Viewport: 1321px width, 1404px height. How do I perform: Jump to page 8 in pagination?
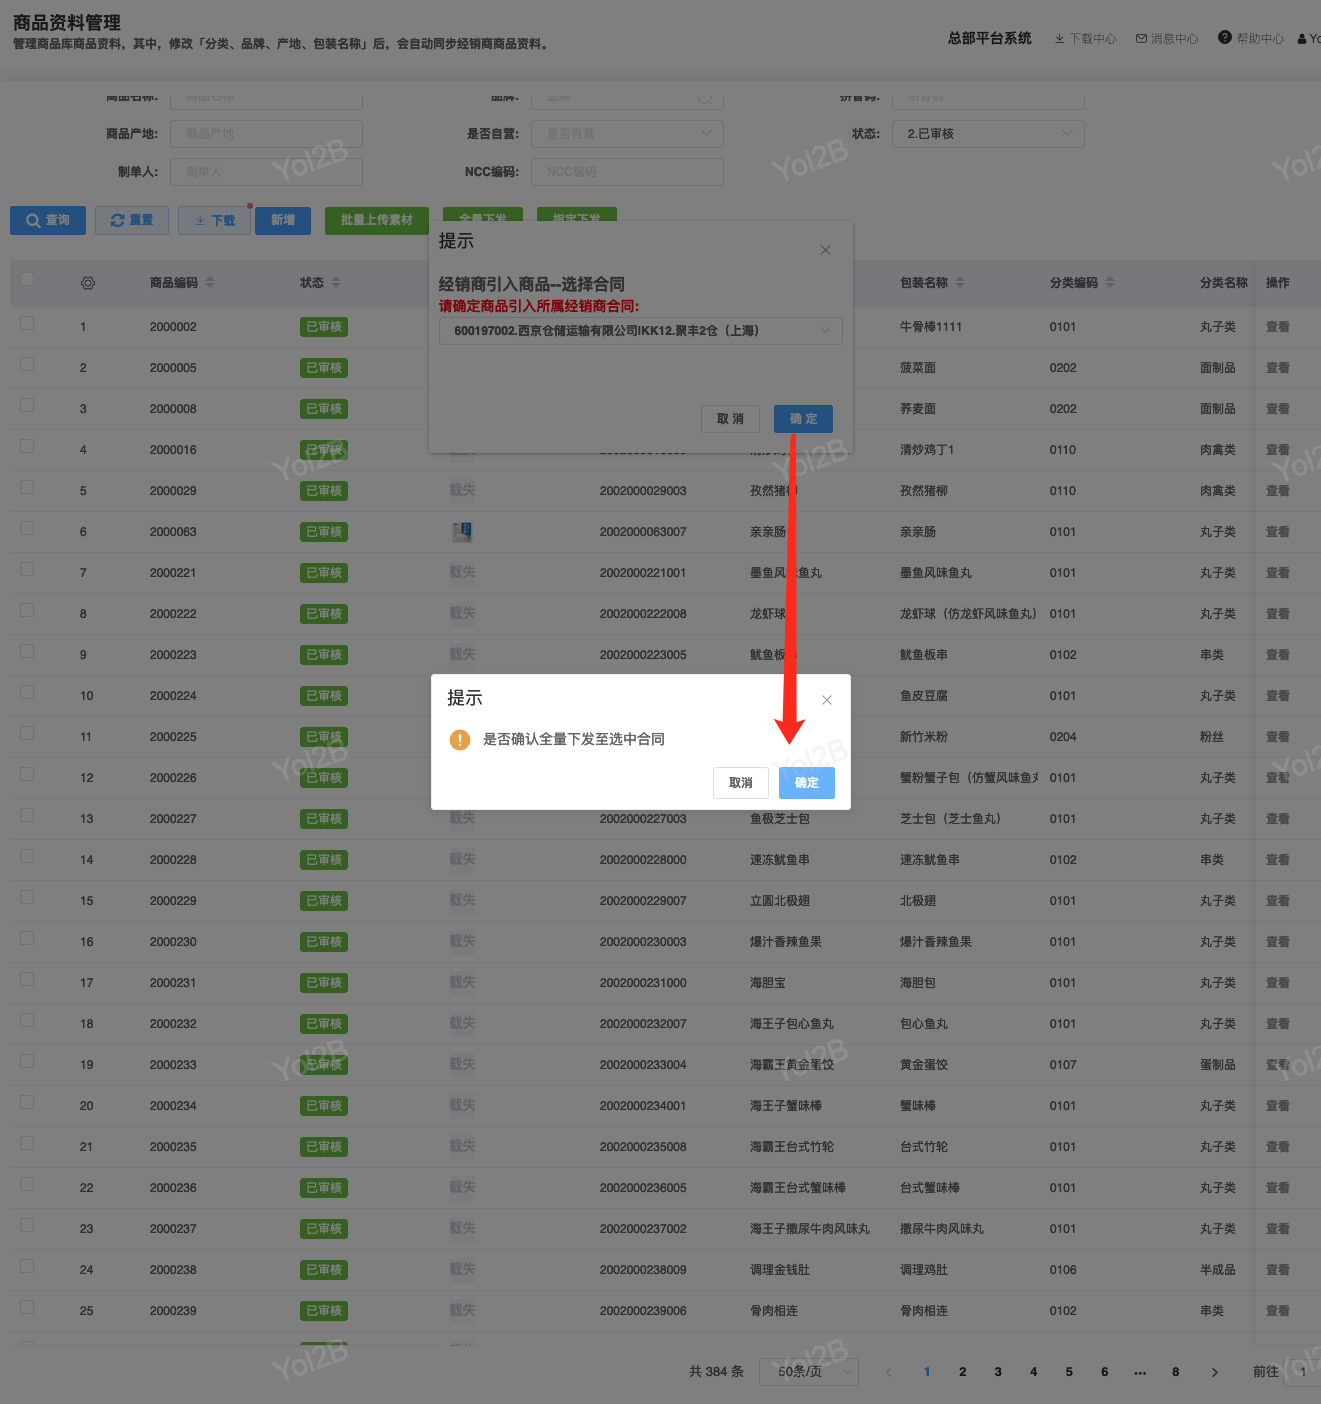(x=1175, y=1372)
